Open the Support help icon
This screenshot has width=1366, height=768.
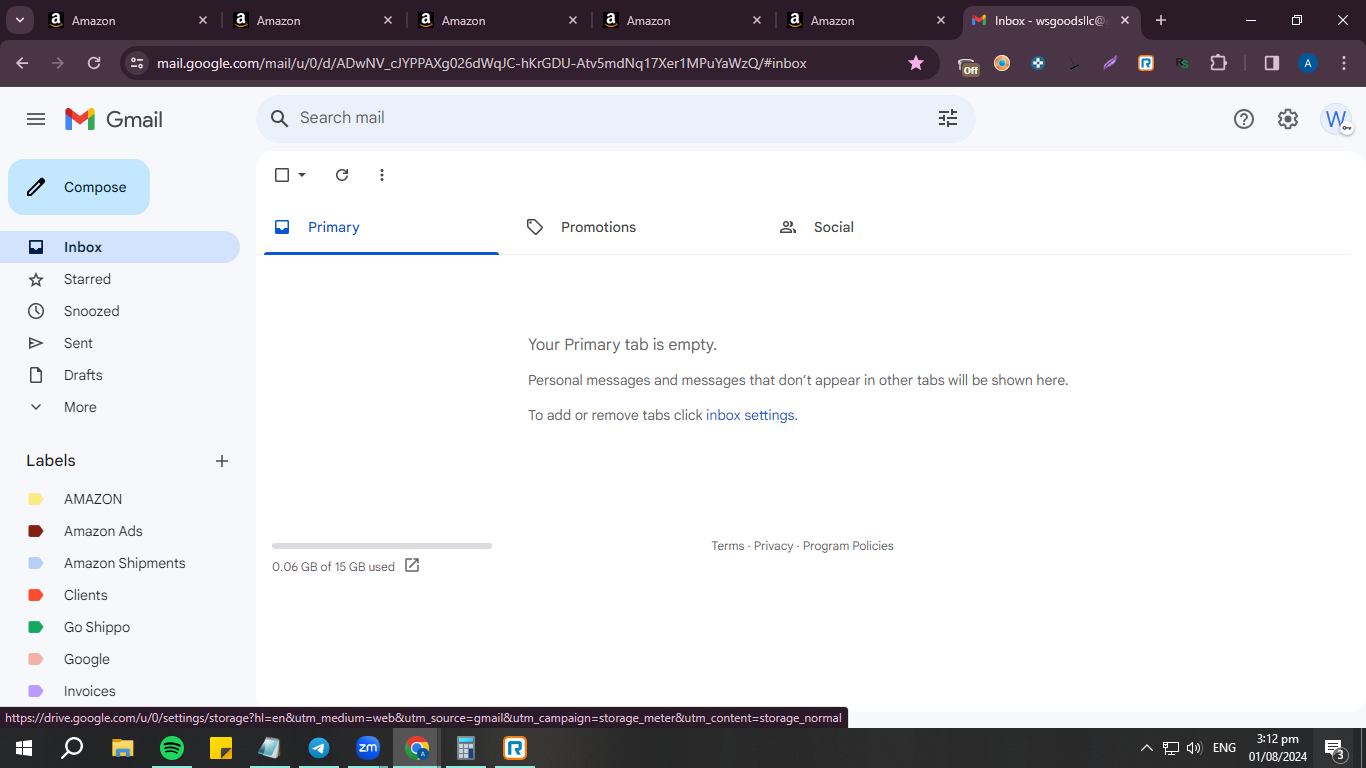click(1244, 119)
